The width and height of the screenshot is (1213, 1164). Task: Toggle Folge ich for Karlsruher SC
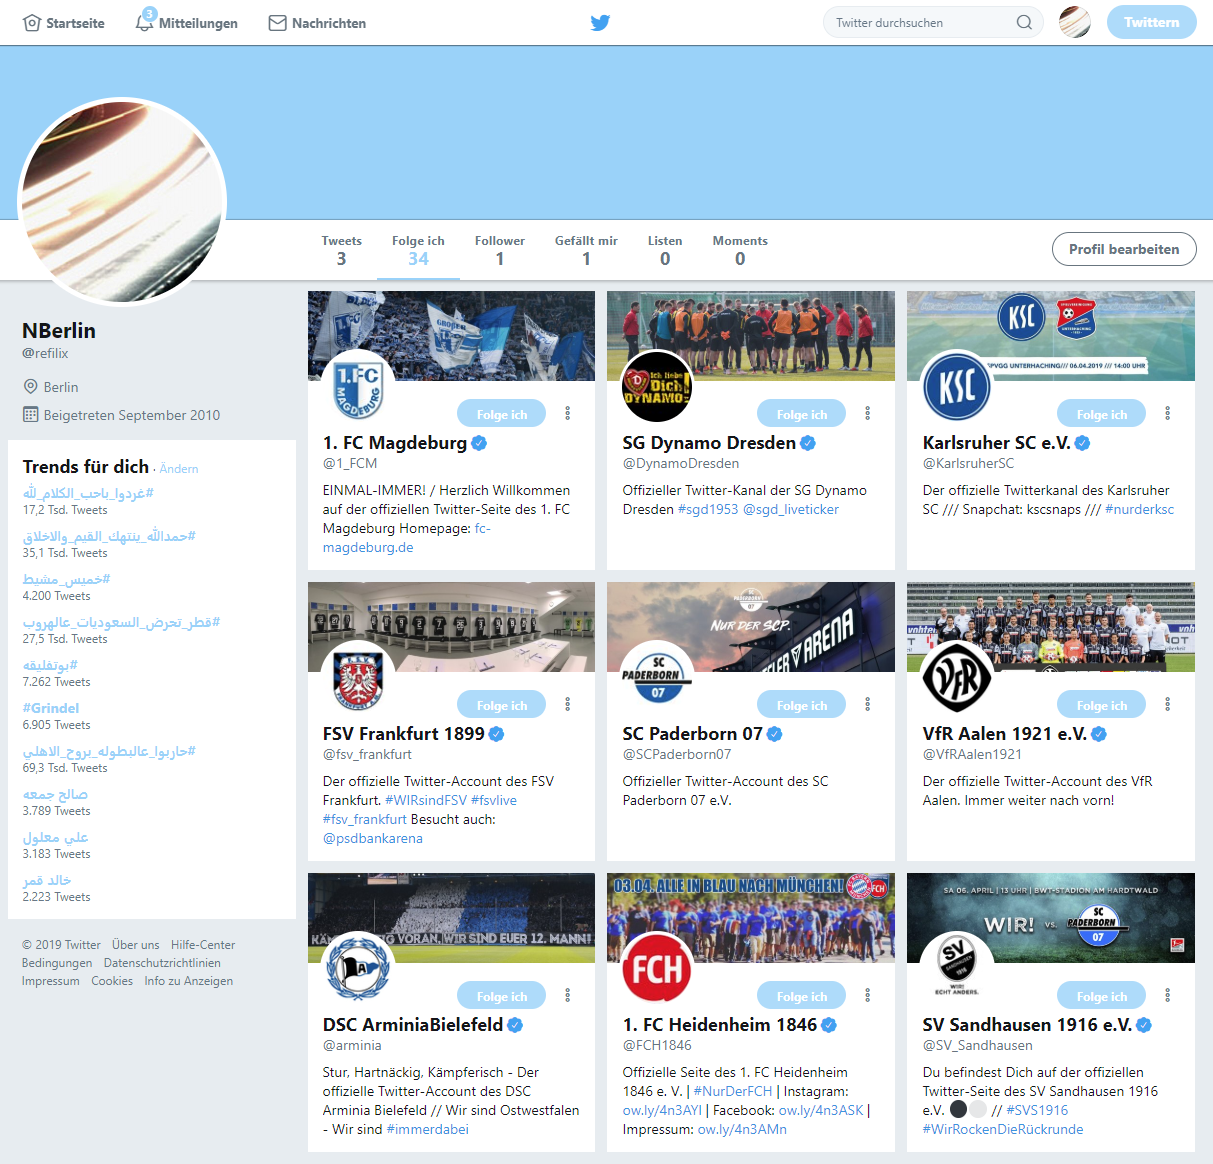[x=1102, y=414]
